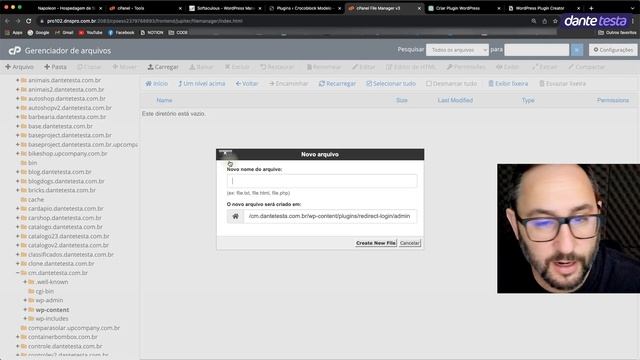Click Create New File button
The width and height of the screenshot is (640, 360).
click(x=376, y=243)
